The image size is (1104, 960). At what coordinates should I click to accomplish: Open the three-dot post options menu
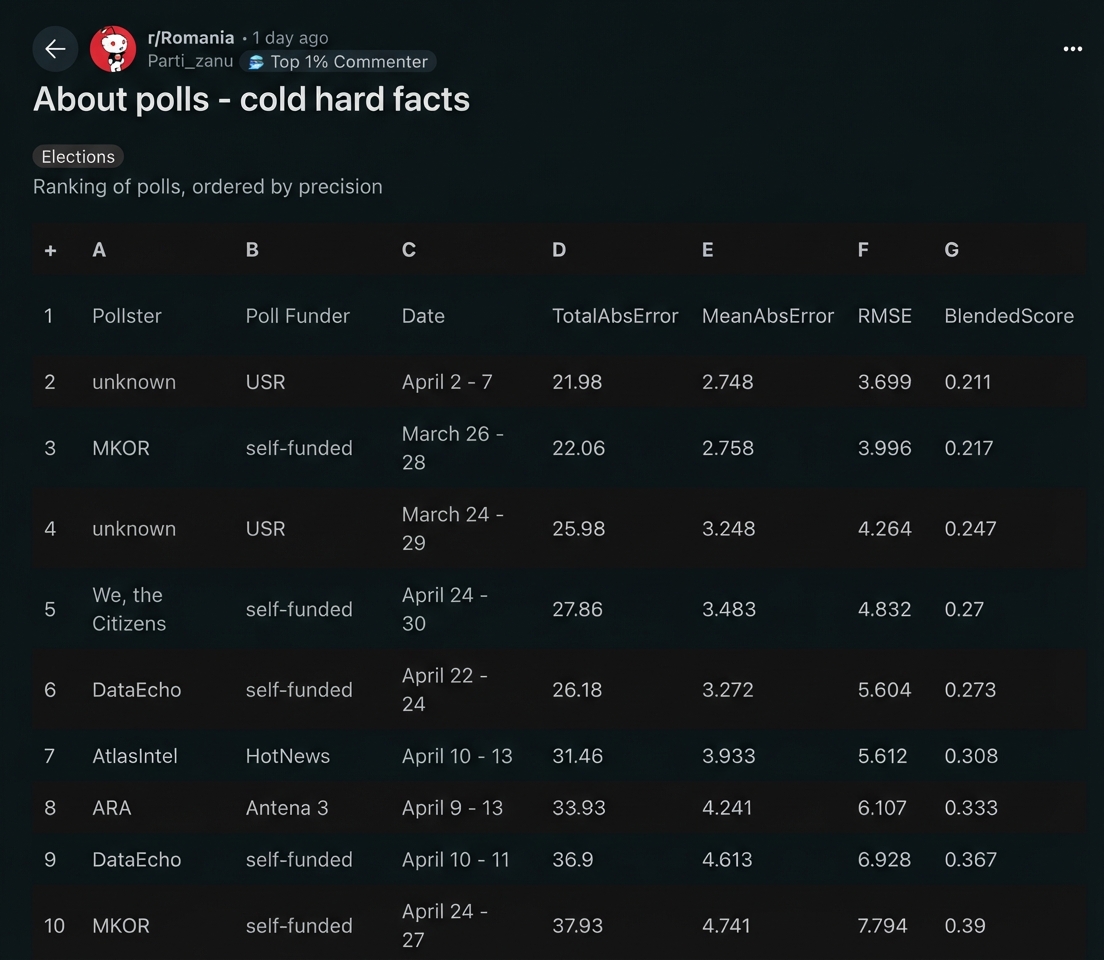tap(1072, 49)
